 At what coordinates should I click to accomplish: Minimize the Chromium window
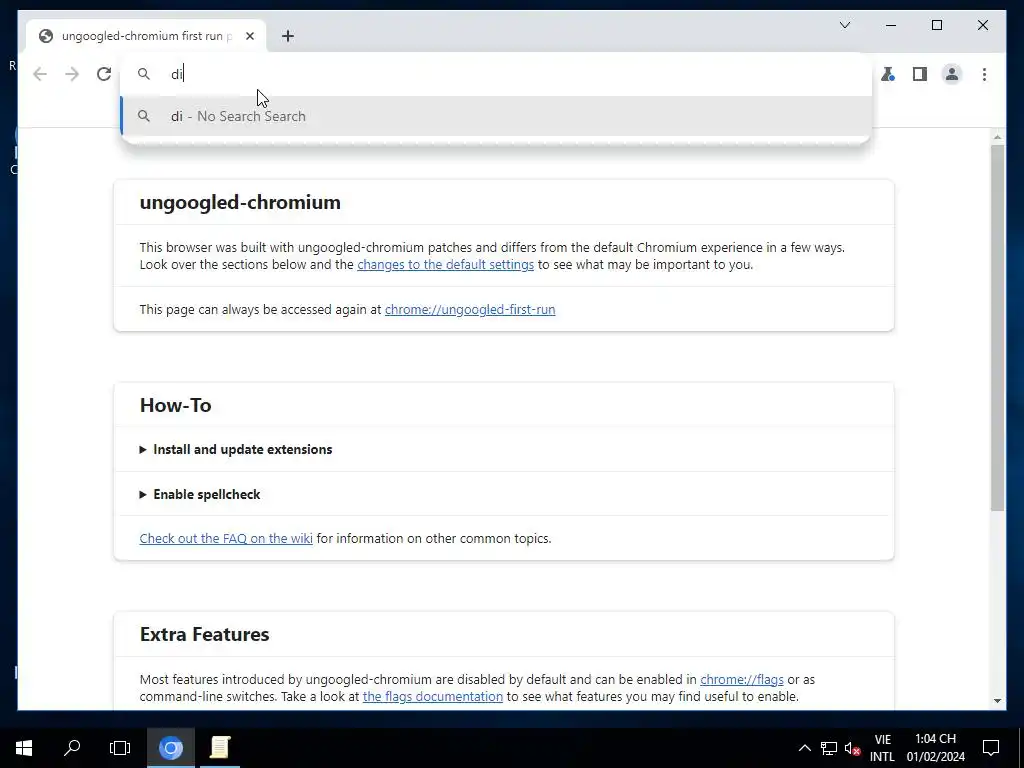(891, 25)
